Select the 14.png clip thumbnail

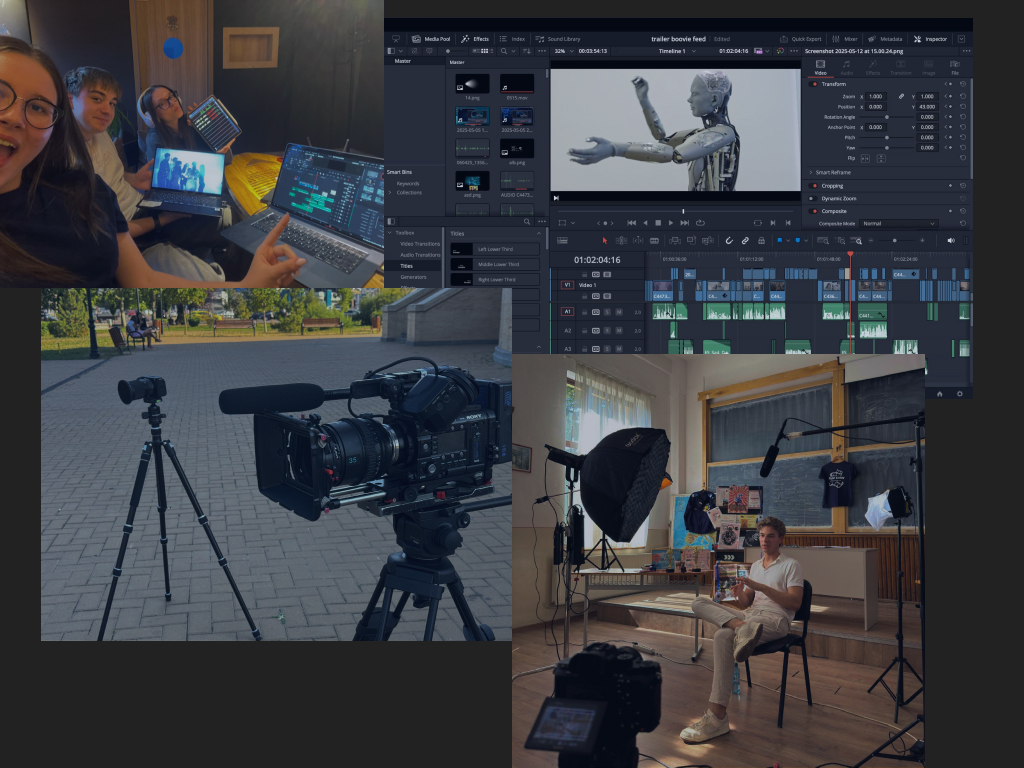472,84
